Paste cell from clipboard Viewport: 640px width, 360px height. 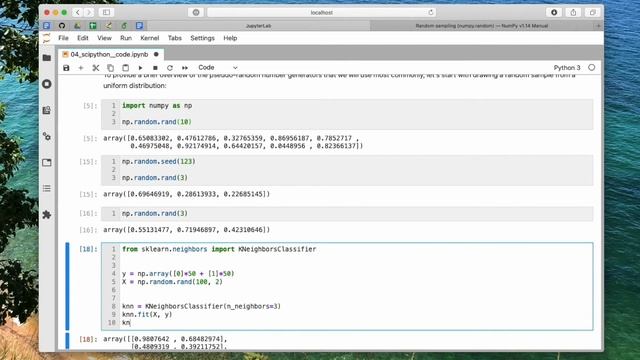tap(125, 68)
